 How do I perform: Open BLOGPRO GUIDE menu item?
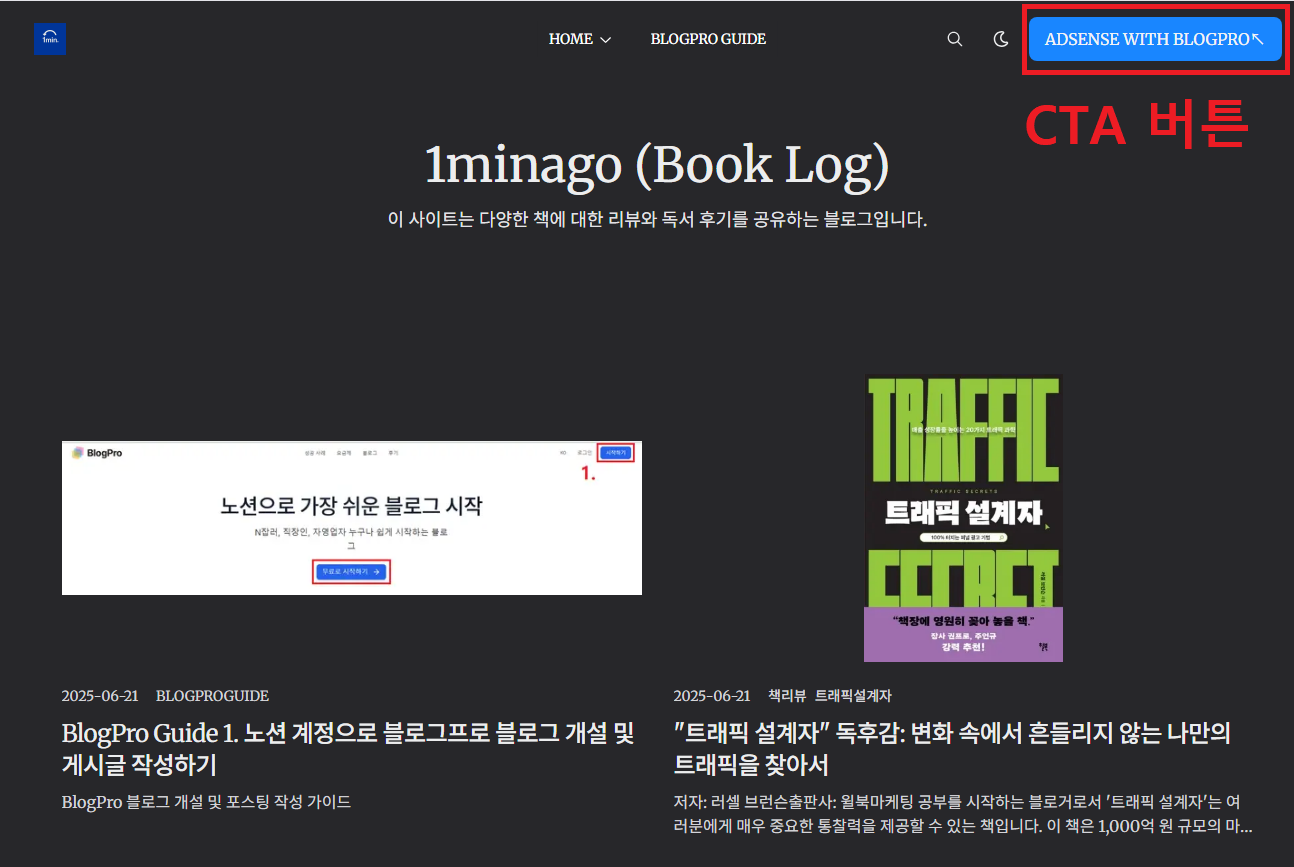[708, 39]
